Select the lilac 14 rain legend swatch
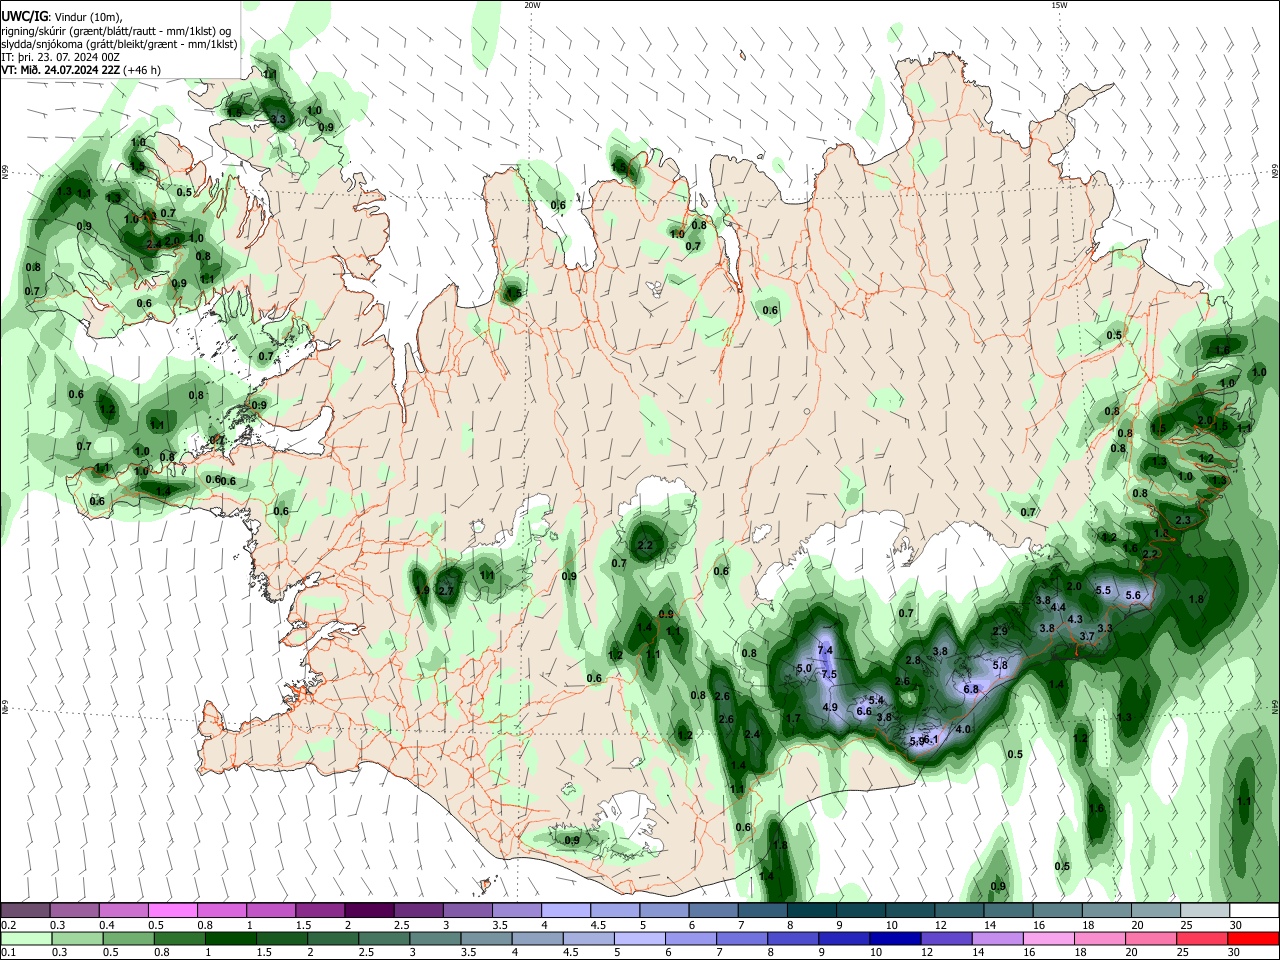Image resolution: width=1280 pixels, height=960 pixels. click(998, 939)
